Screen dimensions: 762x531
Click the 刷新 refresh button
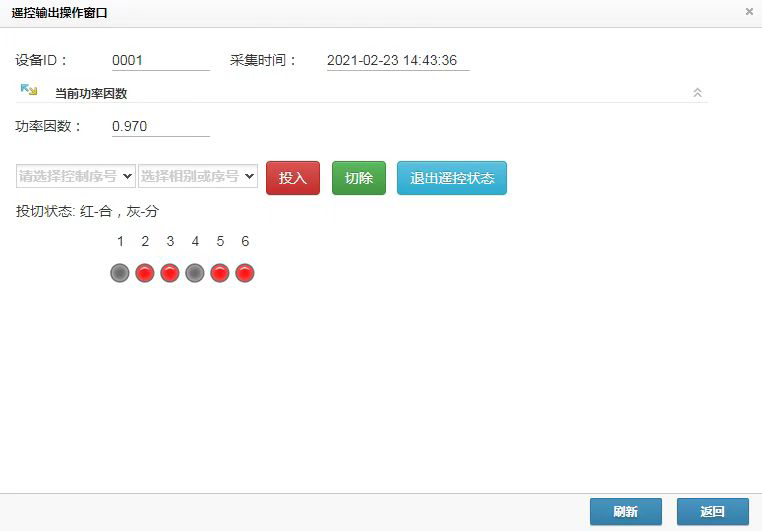tap(626, 511)
